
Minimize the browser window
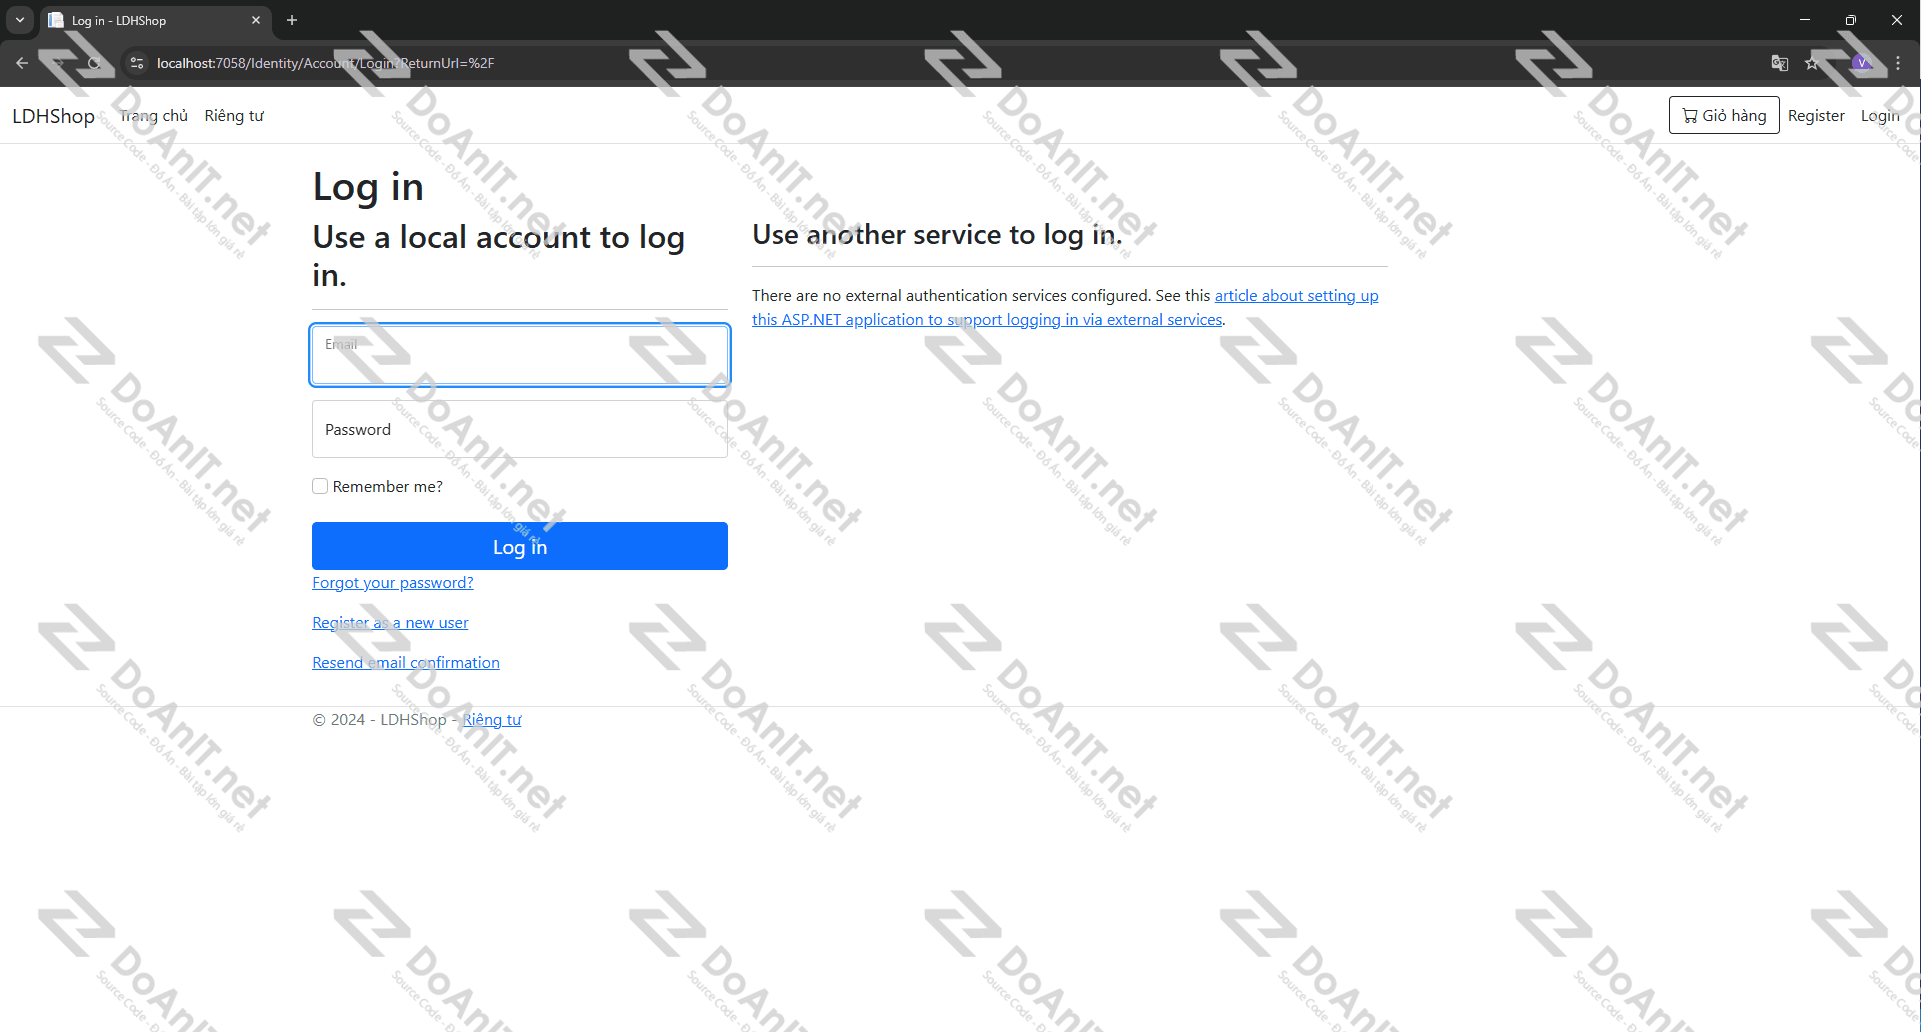(1805, 20)
